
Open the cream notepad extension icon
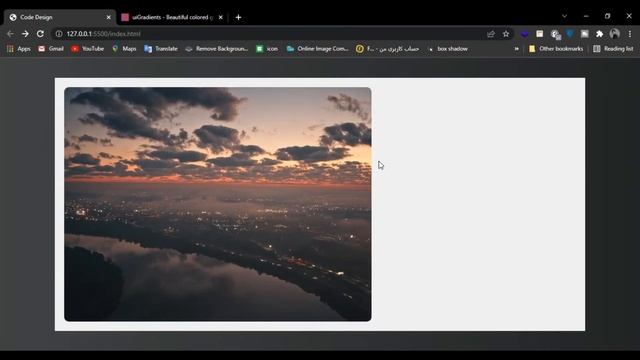[x=540, y=34]
